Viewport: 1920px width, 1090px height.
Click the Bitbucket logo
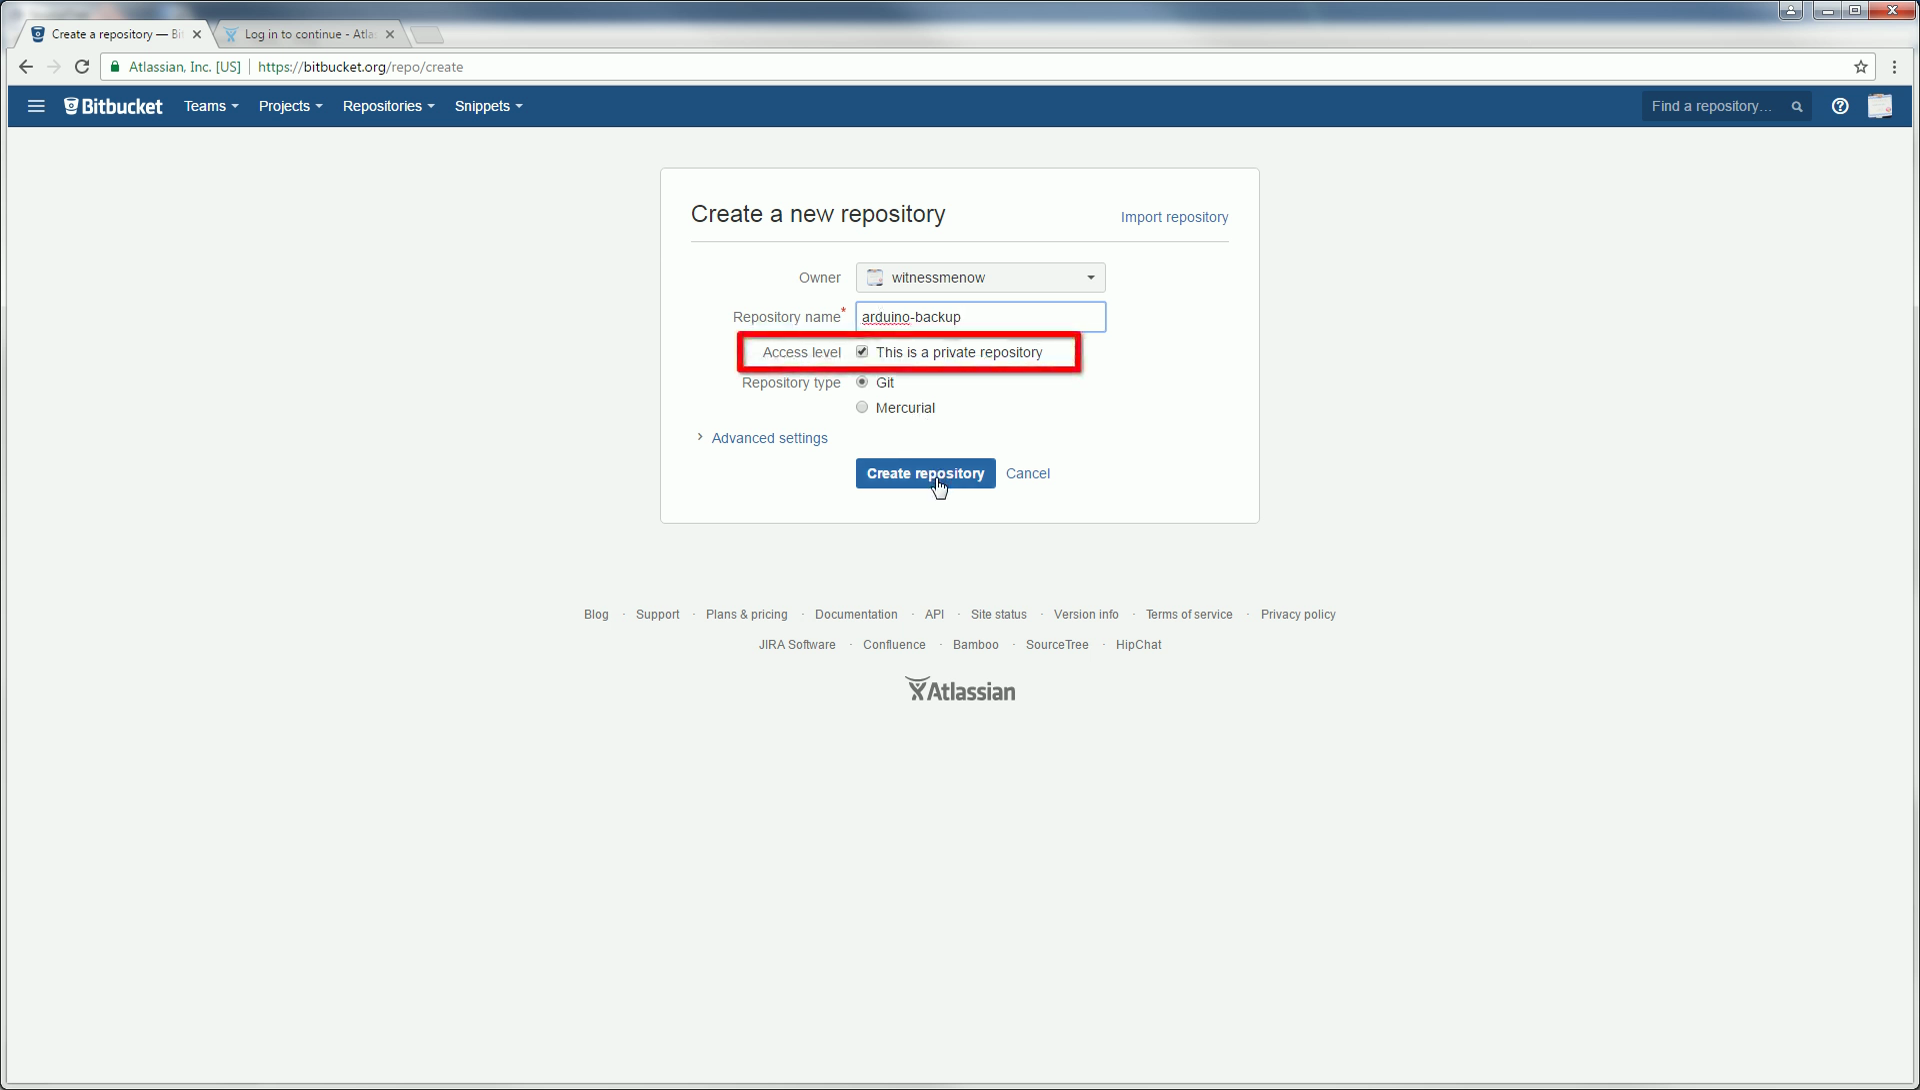[x=113, y=106]
